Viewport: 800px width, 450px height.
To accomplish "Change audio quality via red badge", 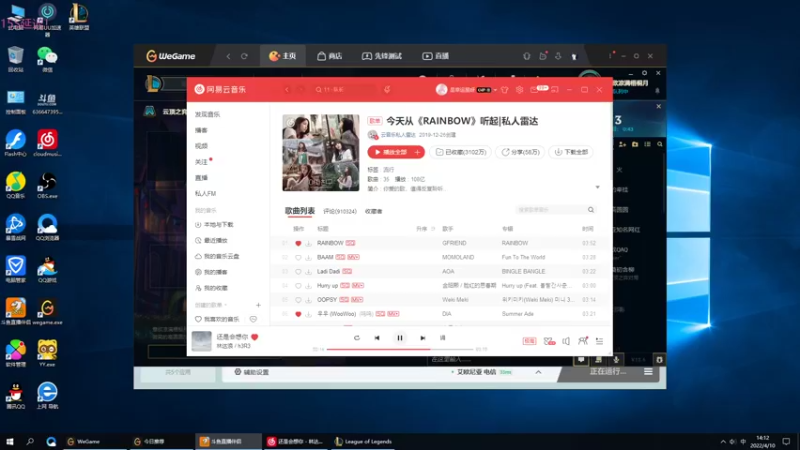I will 529,341.
